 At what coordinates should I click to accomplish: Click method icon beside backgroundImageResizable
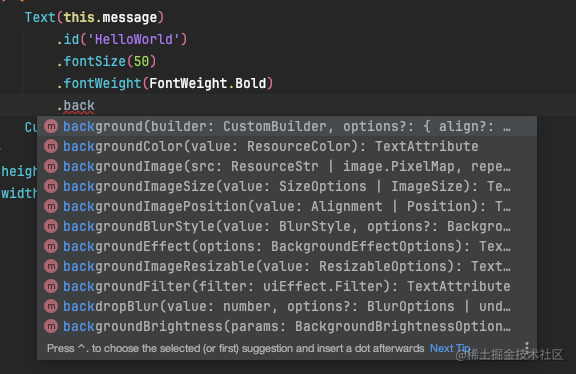[51, 266]
